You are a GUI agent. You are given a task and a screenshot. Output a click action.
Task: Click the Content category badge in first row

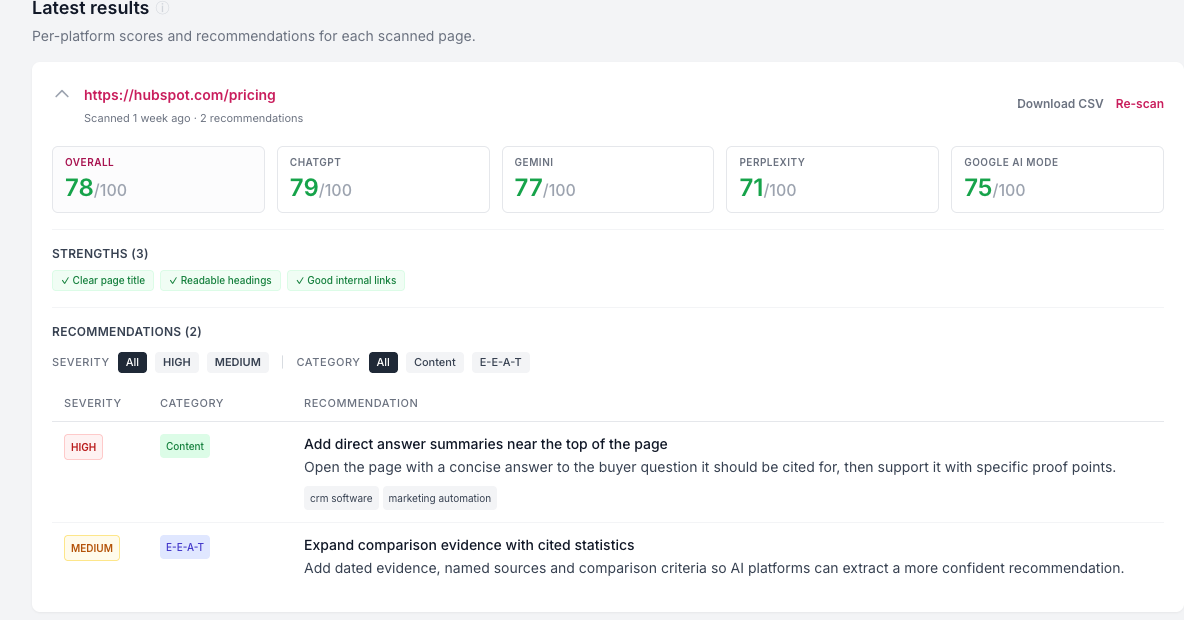tap(185, 446)
